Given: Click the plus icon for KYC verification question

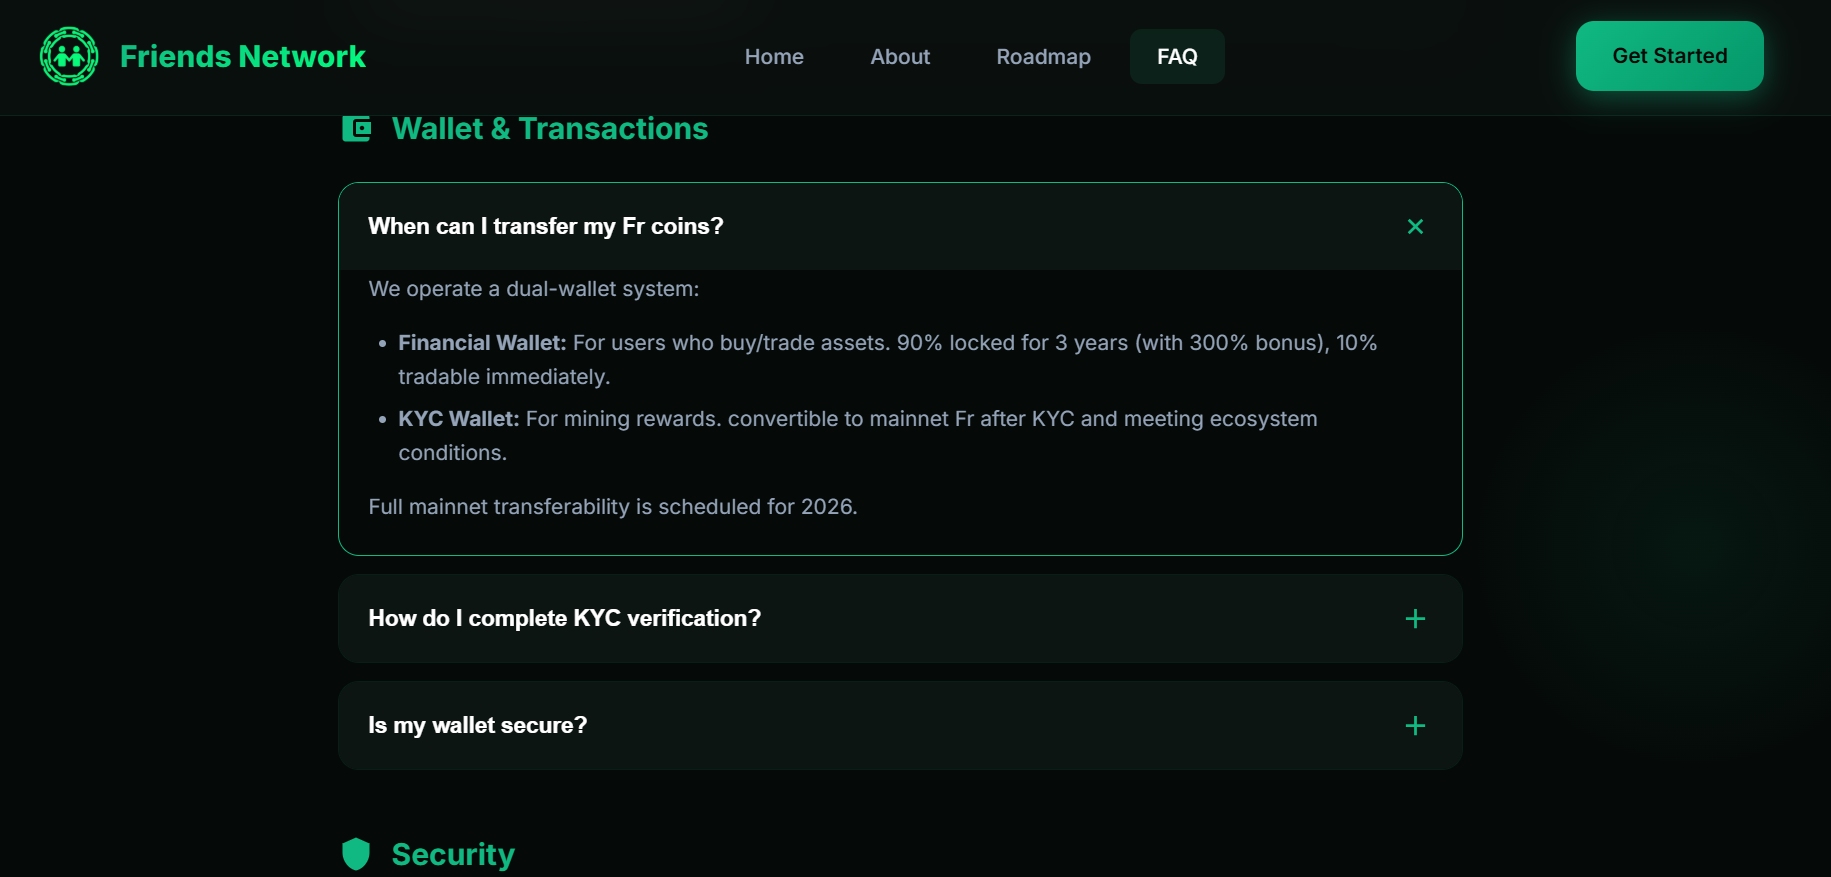Looking at the screenshot, I should click(x=1415, y=619).
